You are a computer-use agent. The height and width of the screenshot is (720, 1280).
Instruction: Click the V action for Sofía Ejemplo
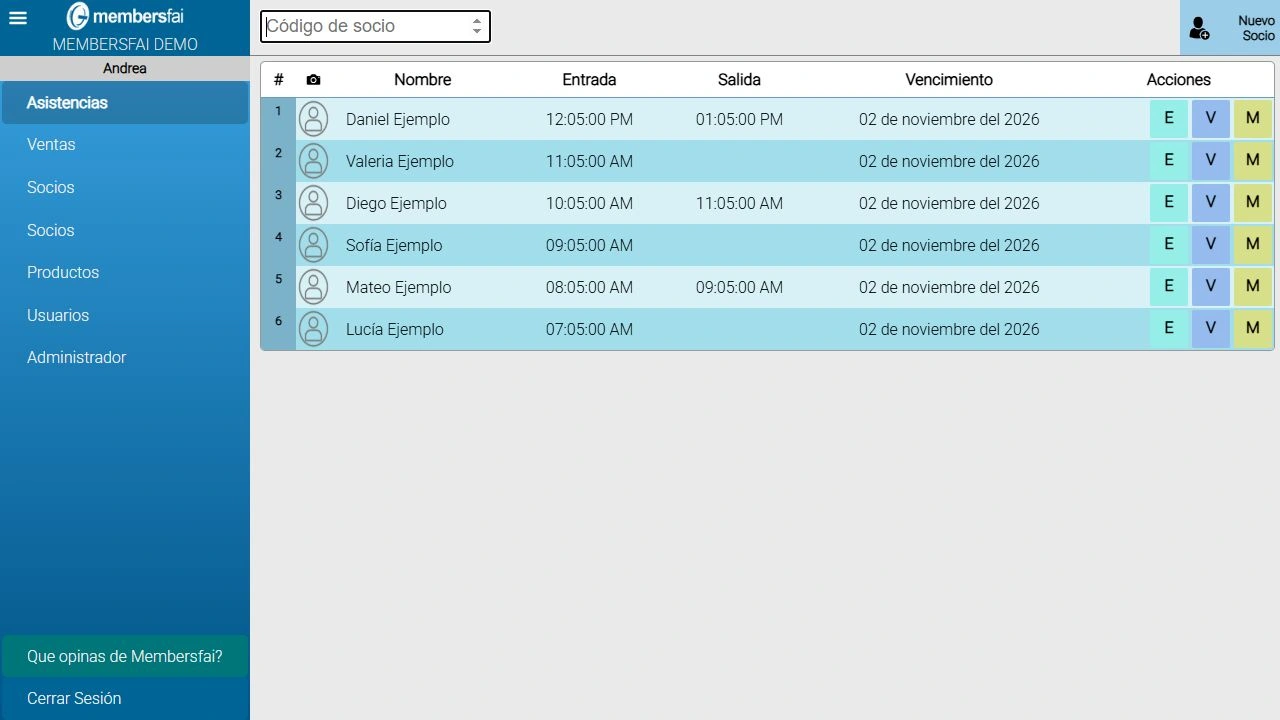click(1210, 245)
